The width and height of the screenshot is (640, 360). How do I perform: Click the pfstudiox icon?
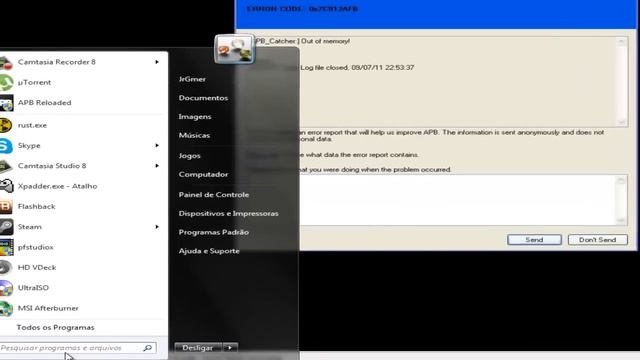click(x=6, y=247)
